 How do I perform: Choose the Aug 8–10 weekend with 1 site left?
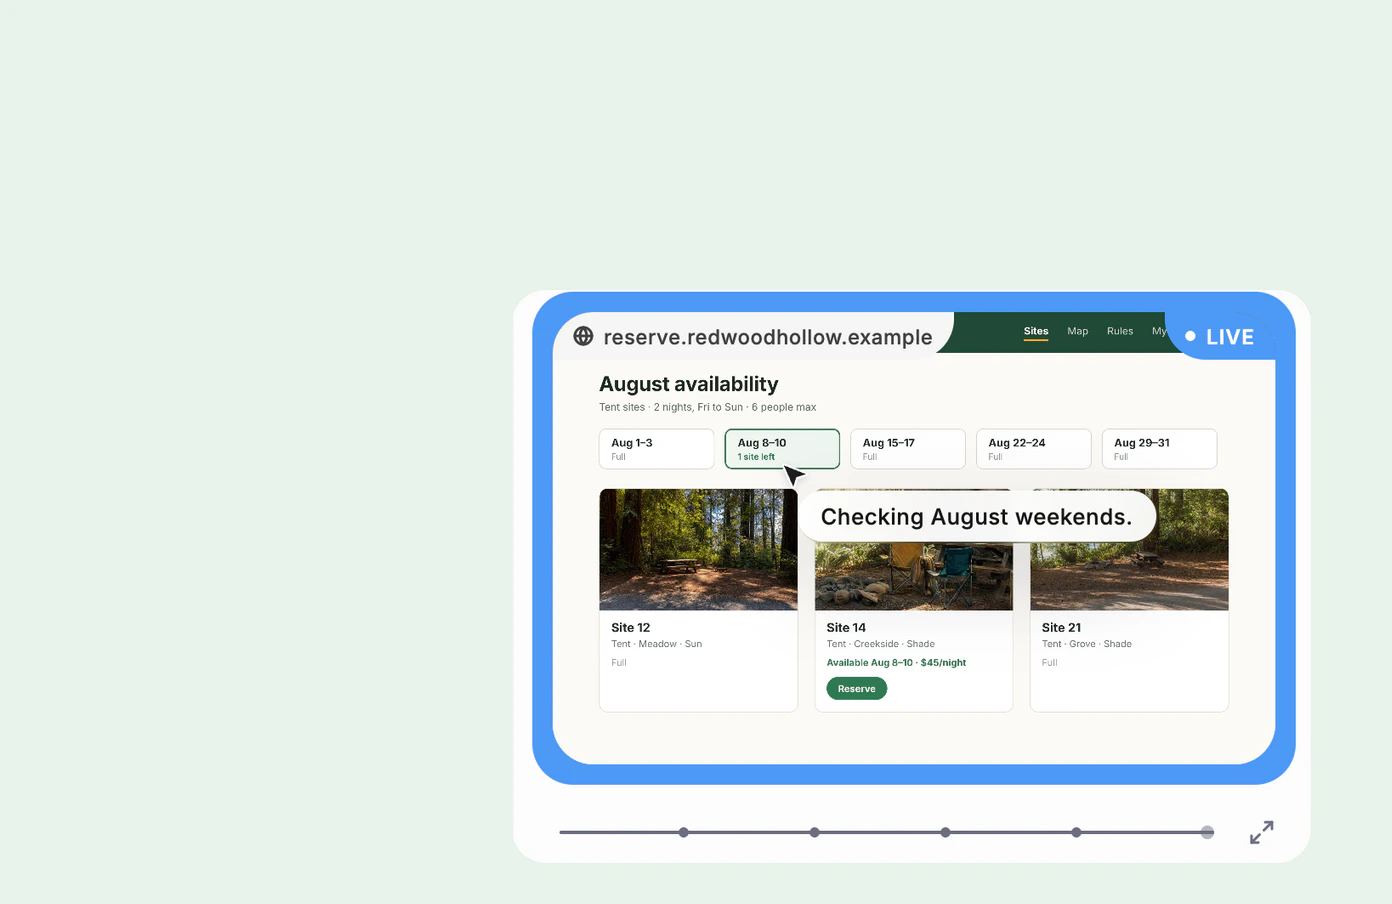click(782, 449)
